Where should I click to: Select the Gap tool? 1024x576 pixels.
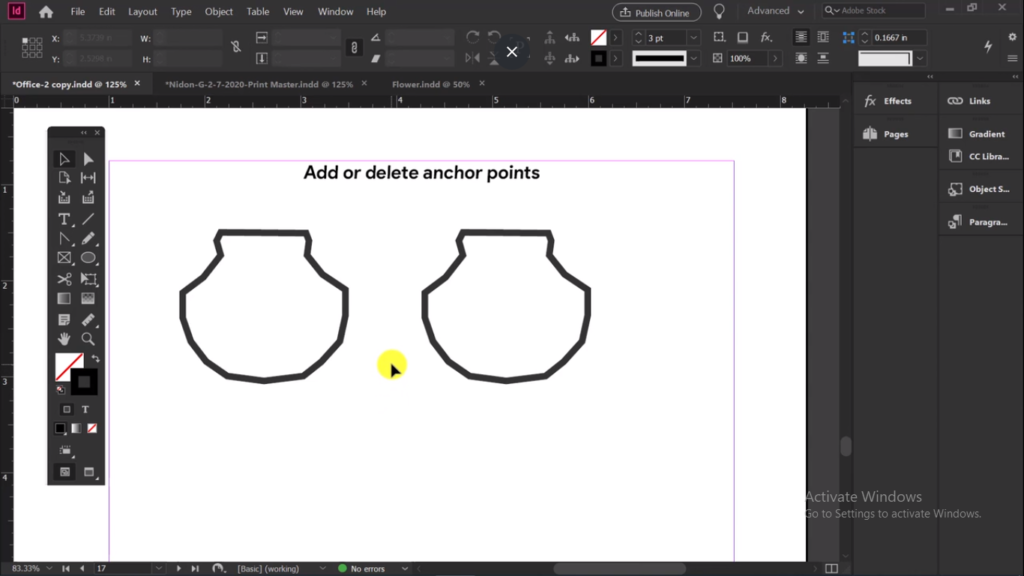pyautogui.click(x=88, y=178)
